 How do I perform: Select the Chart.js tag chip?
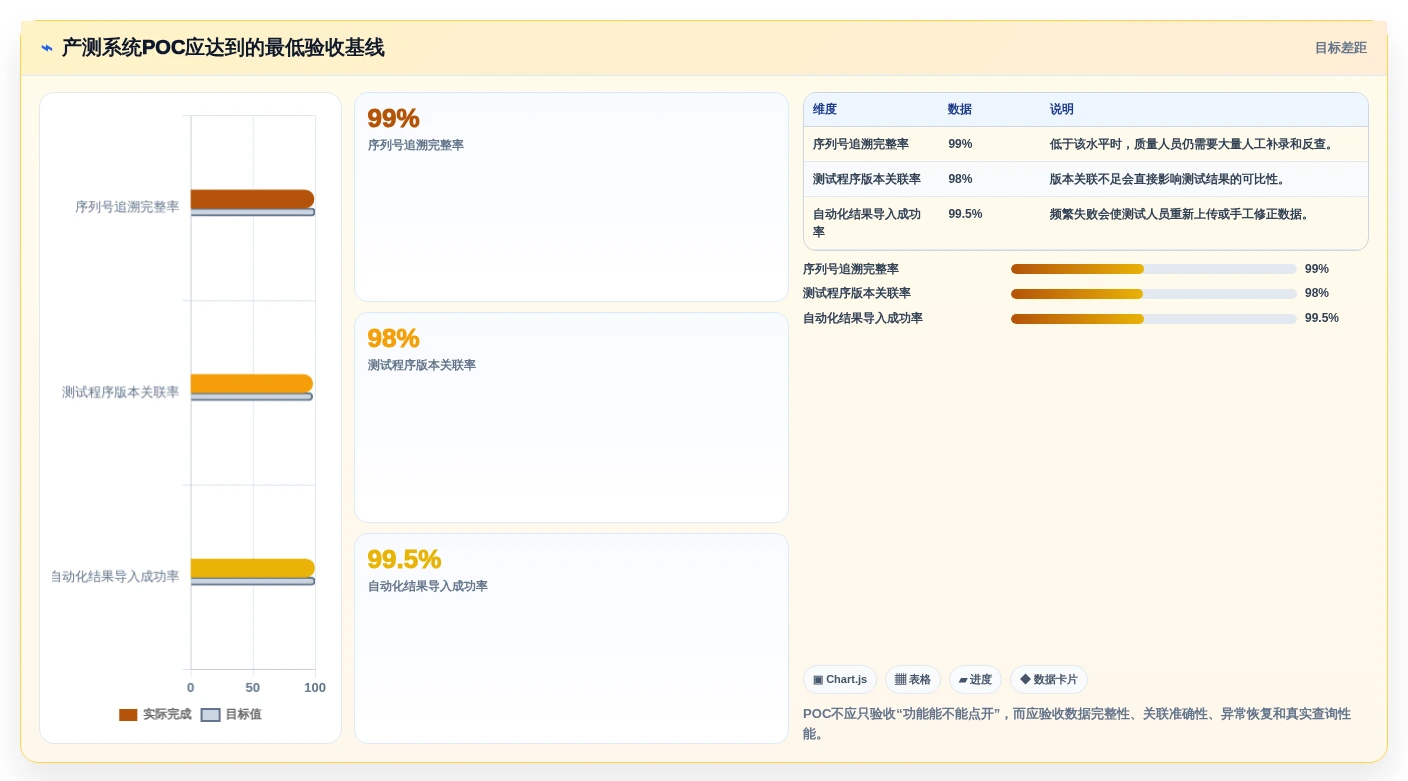(840, 680)
